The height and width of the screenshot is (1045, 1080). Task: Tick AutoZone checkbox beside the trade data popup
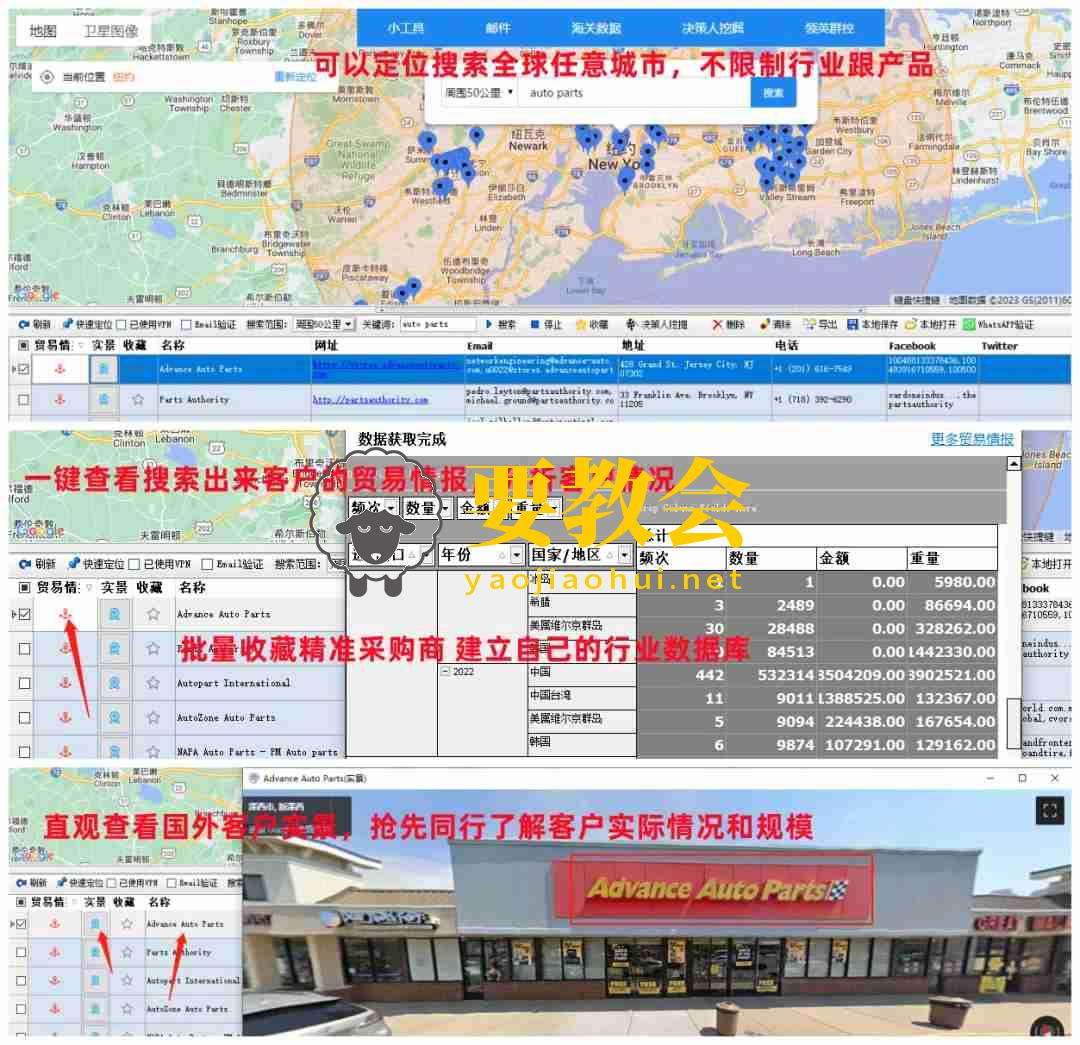point(24,717)
